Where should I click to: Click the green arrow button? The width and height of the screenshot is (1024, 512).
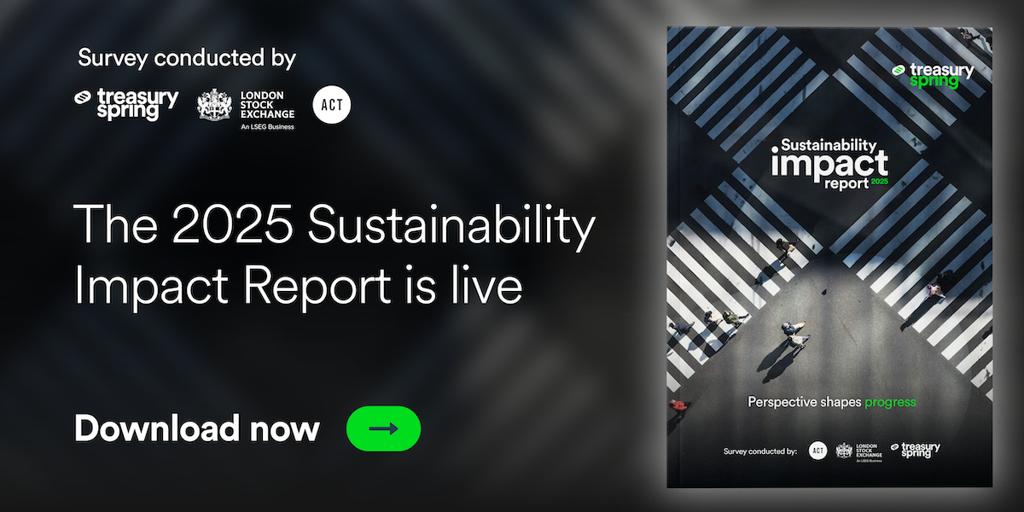383,428
